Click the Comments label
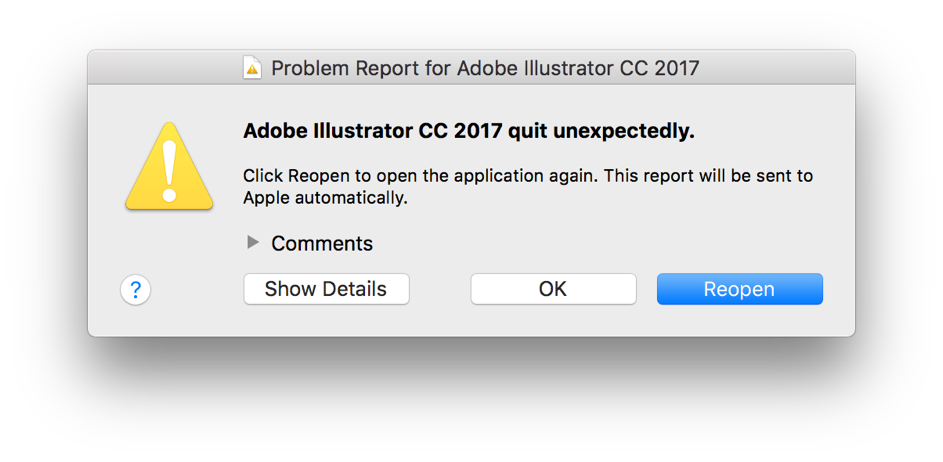The height and width of the screenshot is (462, 943). [x=322, y=243]
